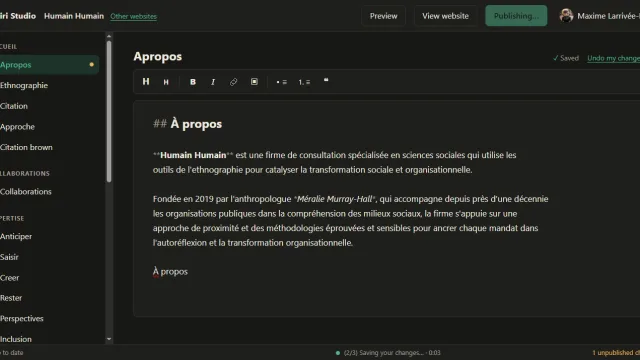Open Citation brown page
The image size is (640, 360).
(26, 147)
